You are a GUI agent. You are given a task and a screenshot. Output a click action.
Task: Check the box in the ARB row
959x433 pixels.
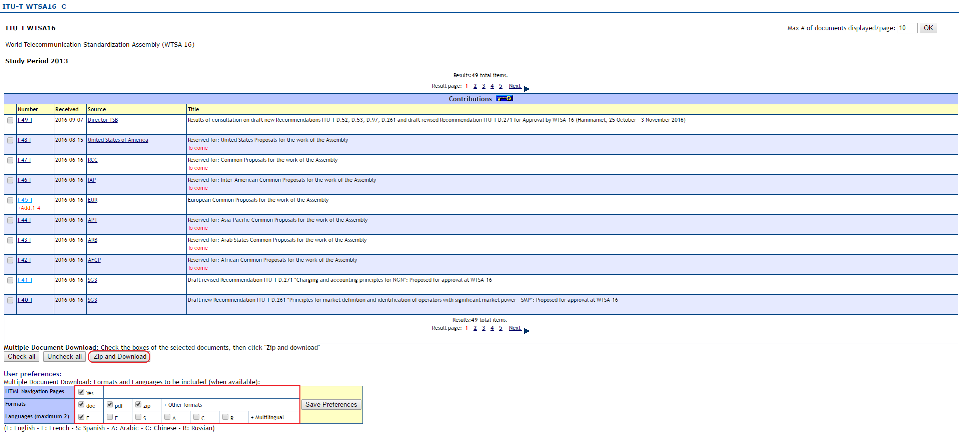(10, 240)
